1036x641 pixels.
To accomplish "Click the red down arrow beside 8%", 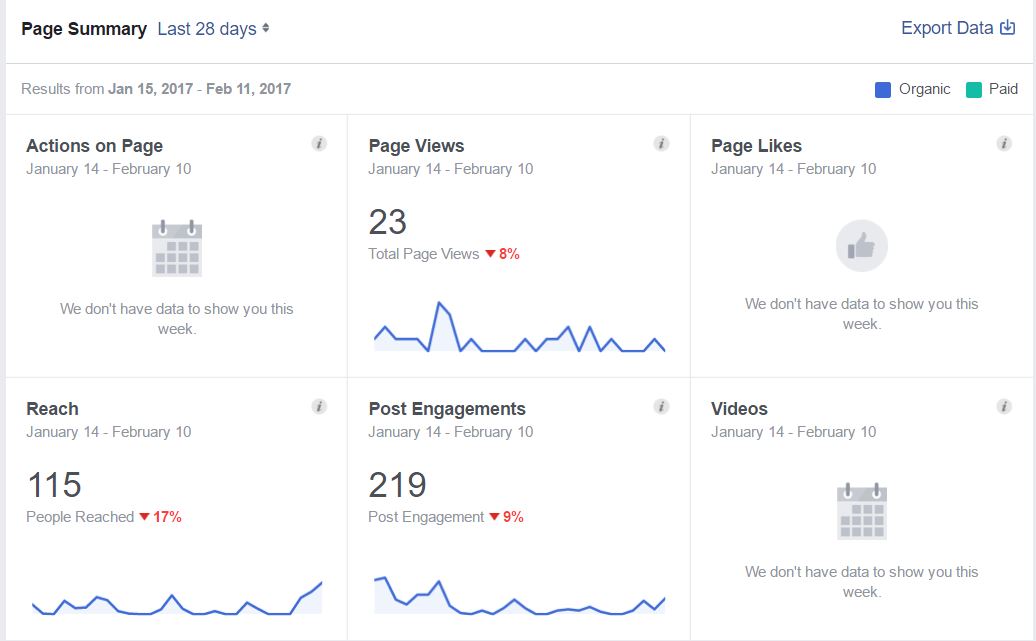I will [490, 254].
